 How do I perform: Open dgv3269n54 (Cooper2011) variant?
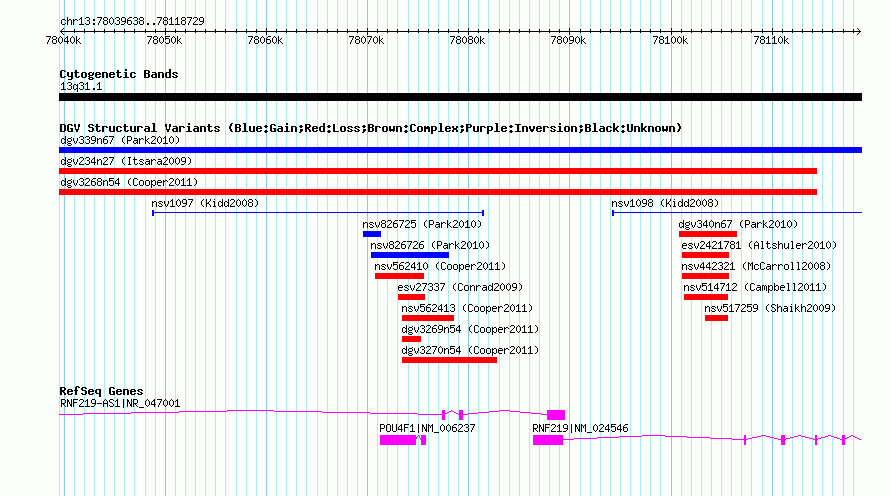click(470, 329)
